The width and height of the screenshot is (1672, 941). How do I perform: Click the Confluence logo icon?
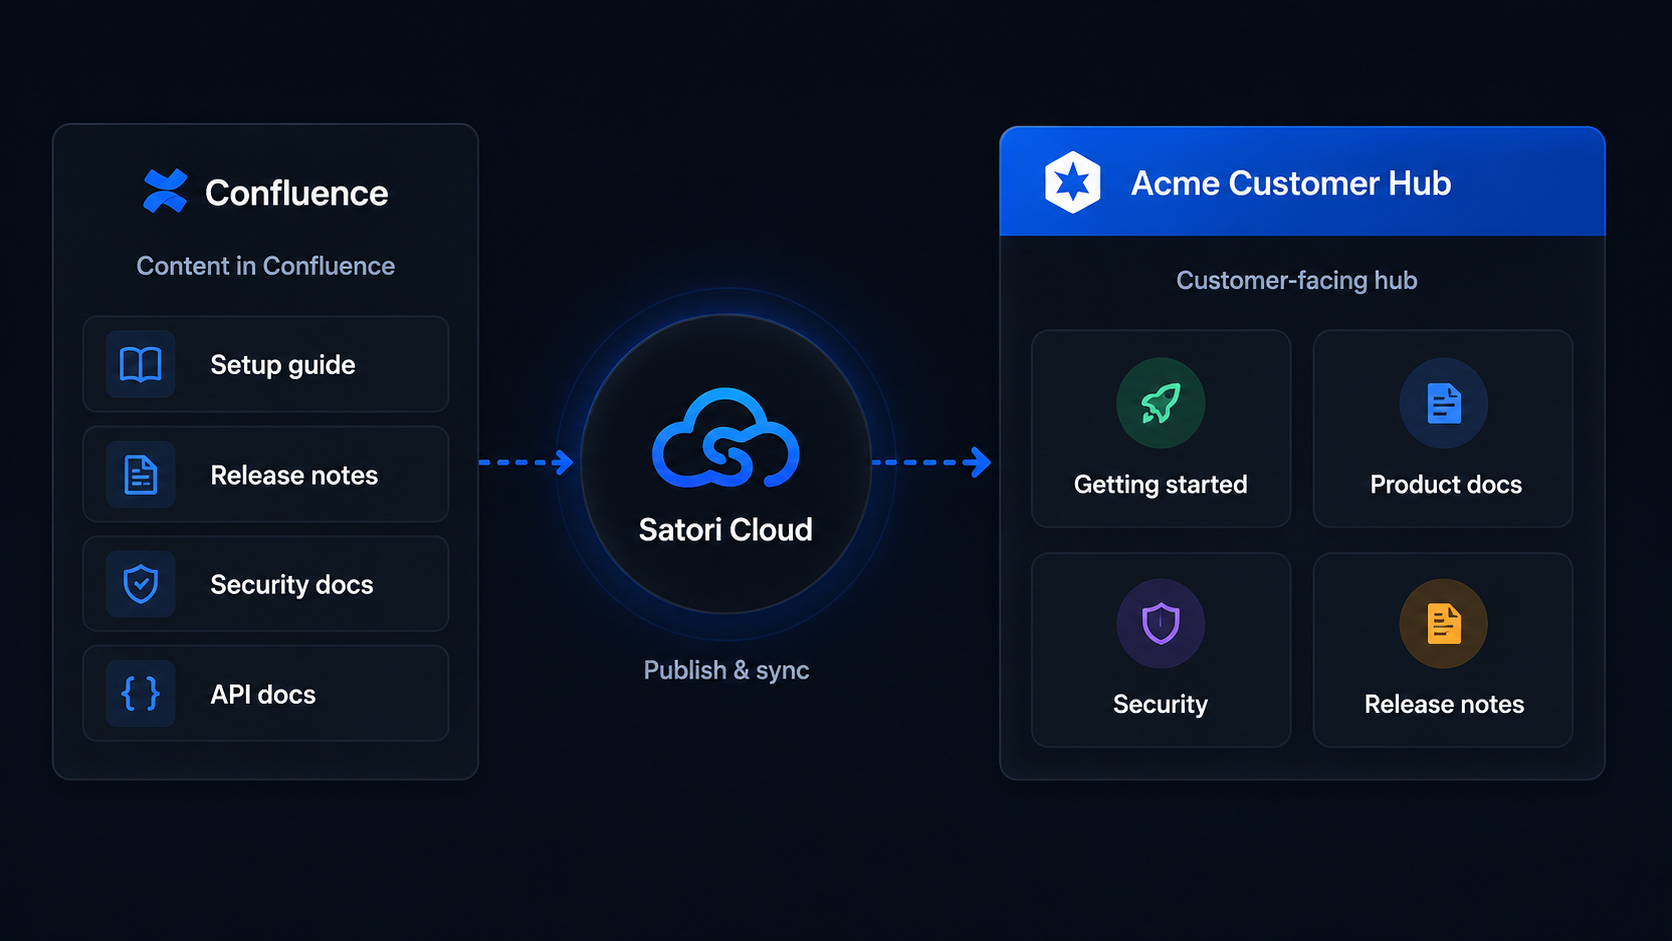pos(165,191)
